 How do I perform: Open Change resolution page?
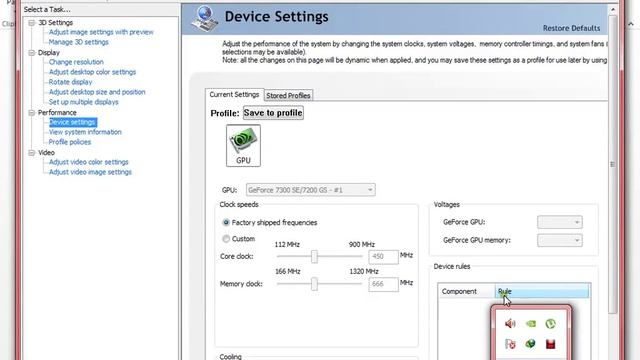(x=76, y=62)
